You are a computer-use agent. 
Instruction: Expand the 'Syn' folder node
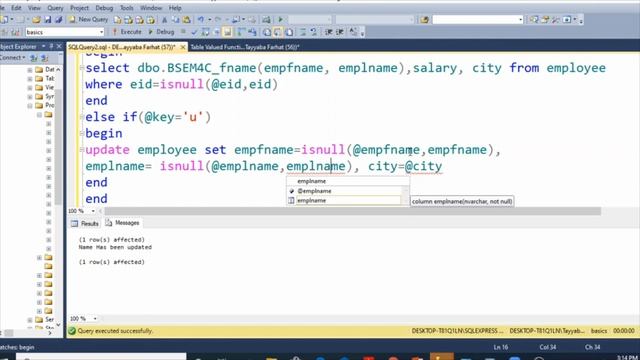(30, 97)
